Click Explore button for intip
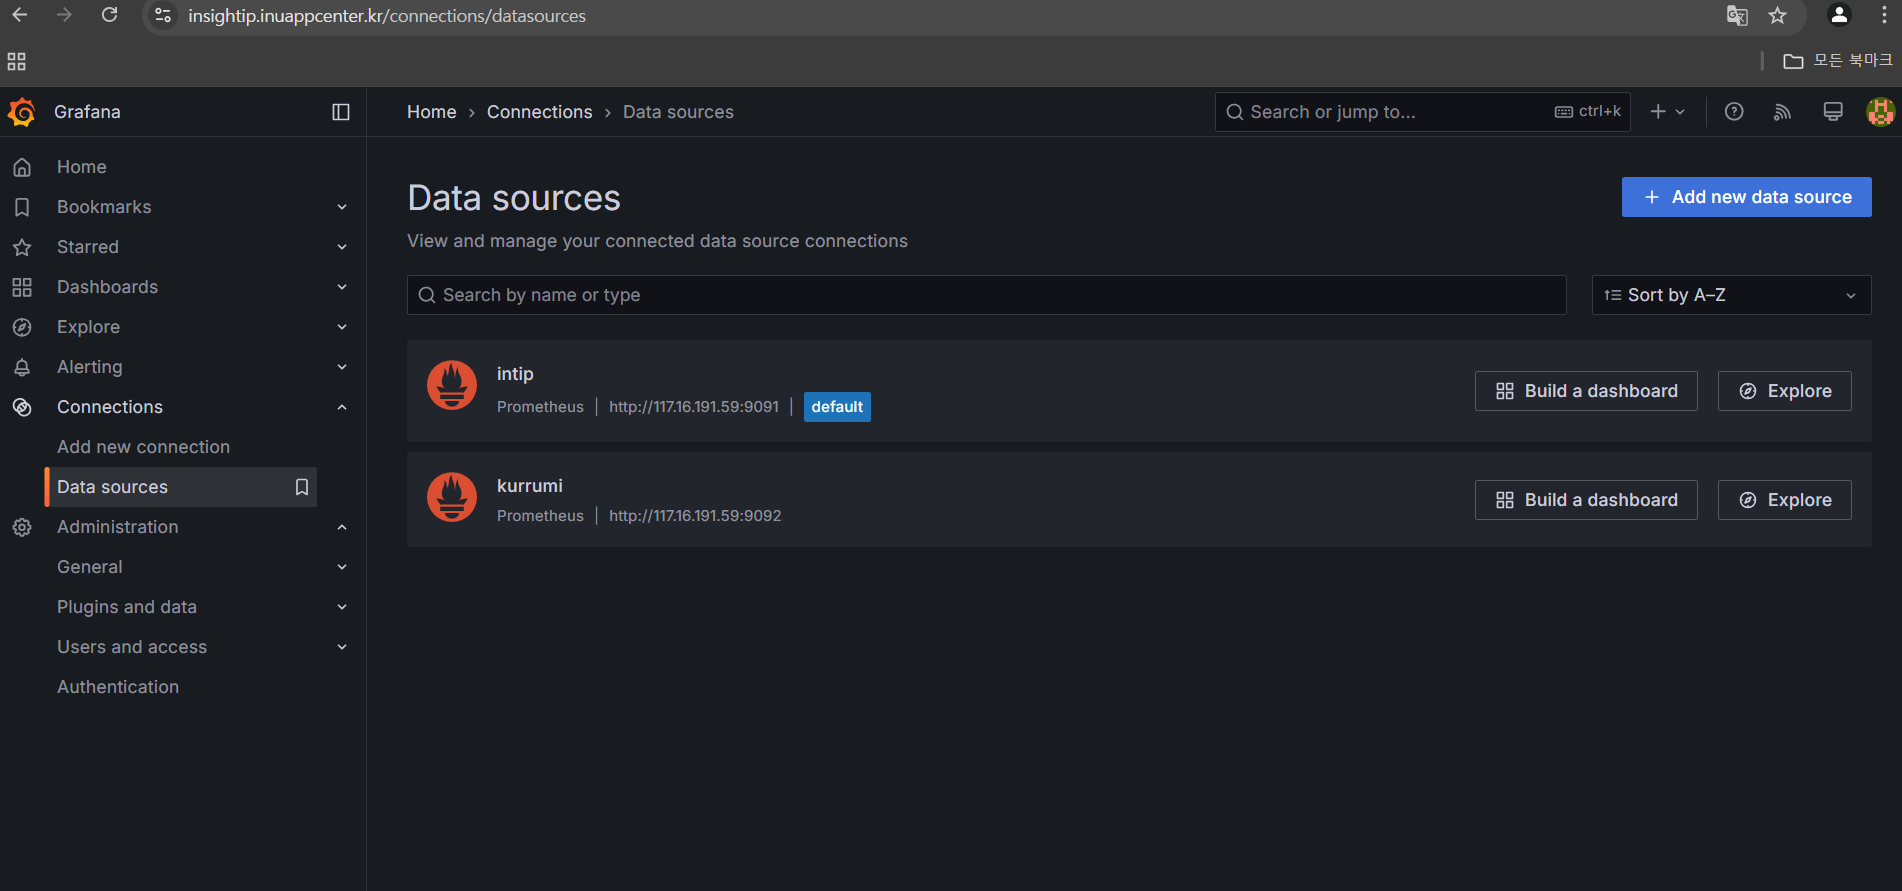The width and height of the screenshot is (1902, 891). point(1785,391)
